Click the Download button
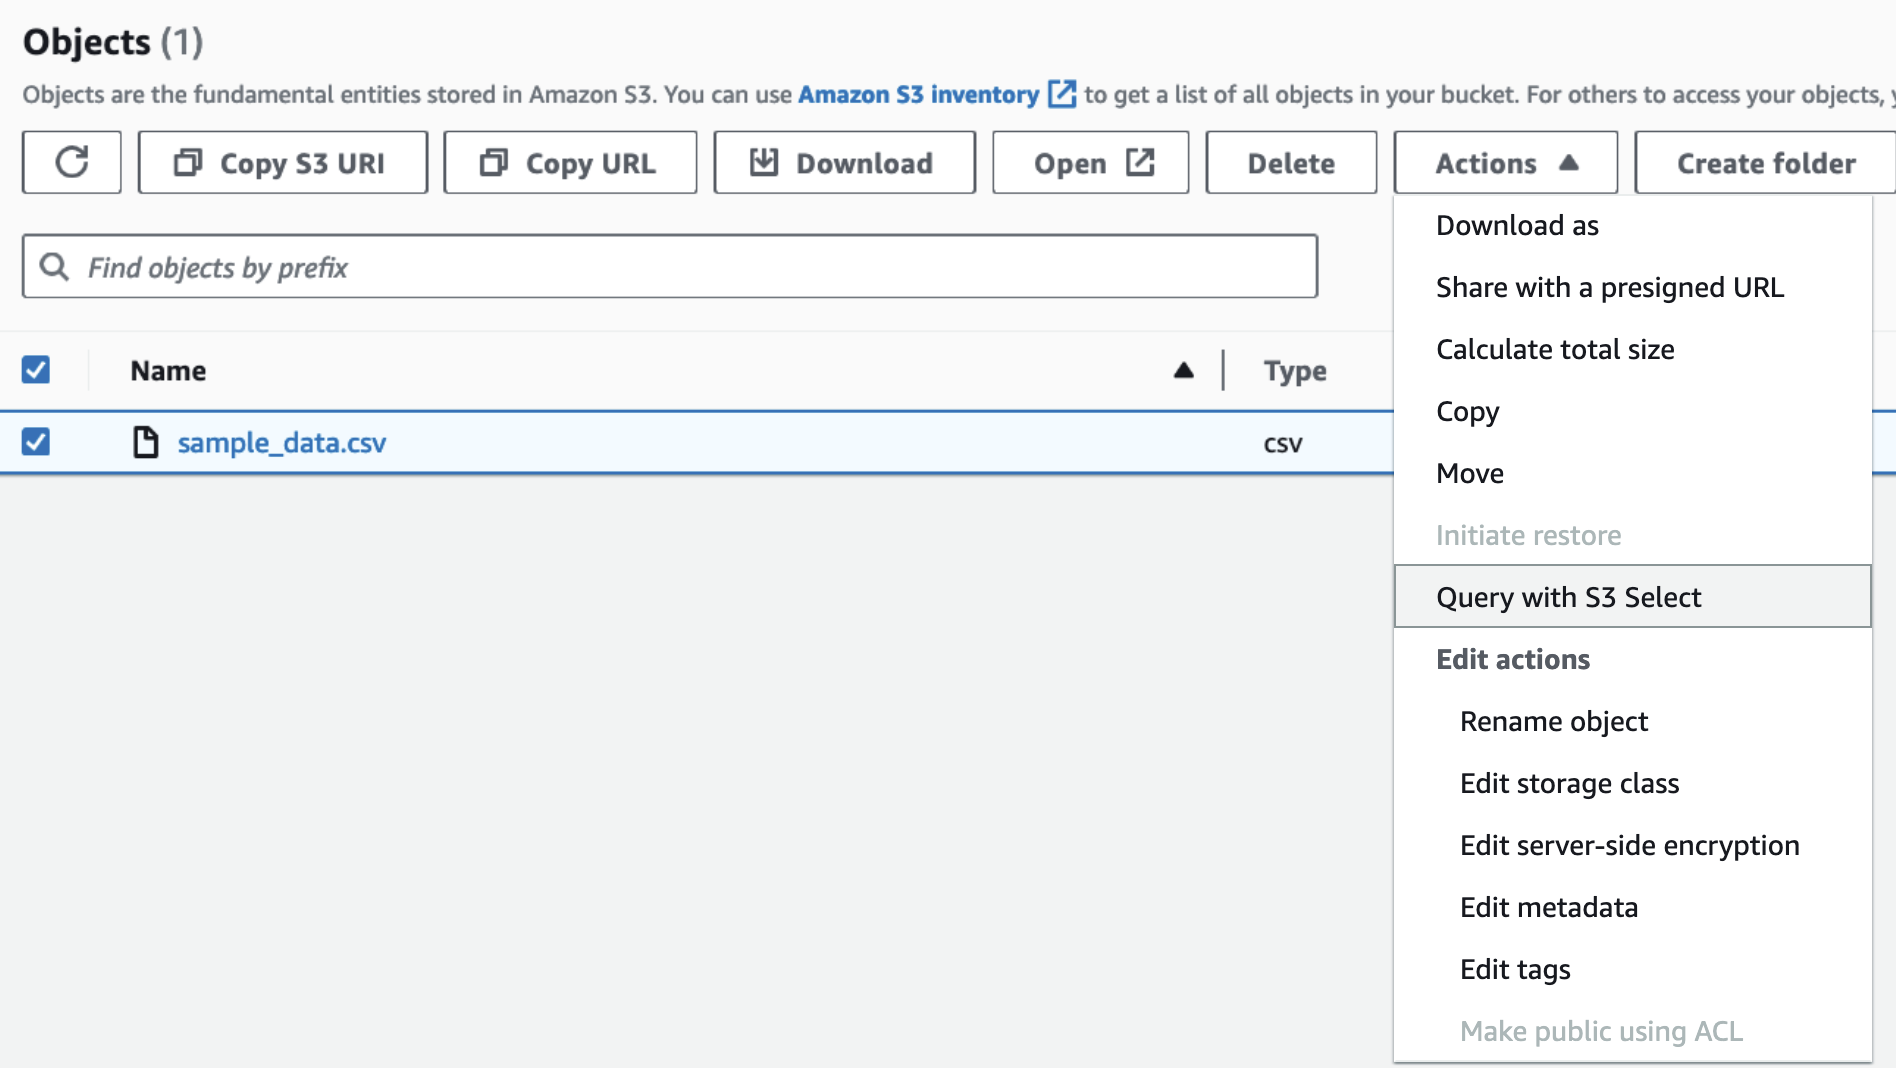1896x1068 pixels. click(x=844, y=162)
